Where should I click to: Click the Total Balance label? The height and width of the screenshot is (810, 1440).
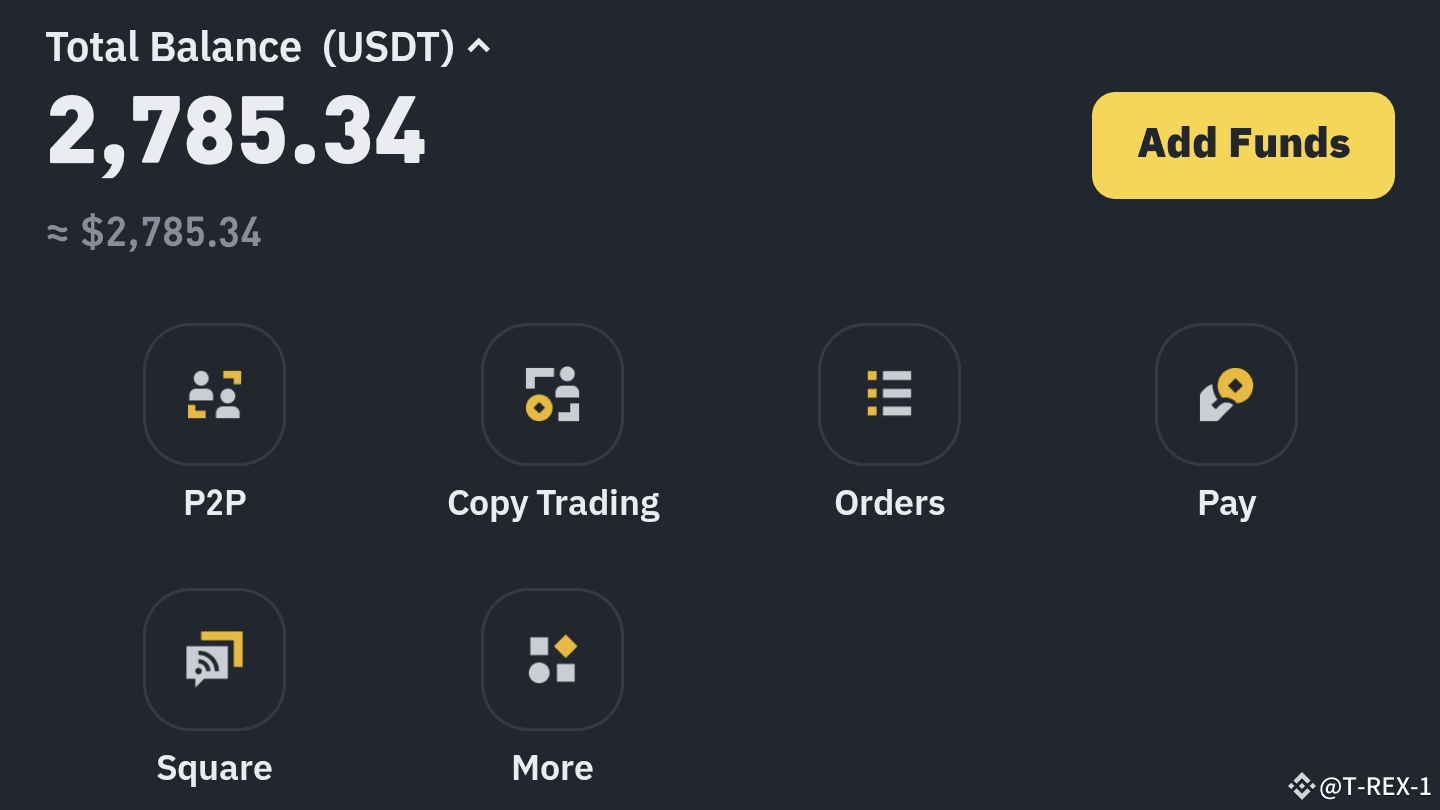pos(173,46)
